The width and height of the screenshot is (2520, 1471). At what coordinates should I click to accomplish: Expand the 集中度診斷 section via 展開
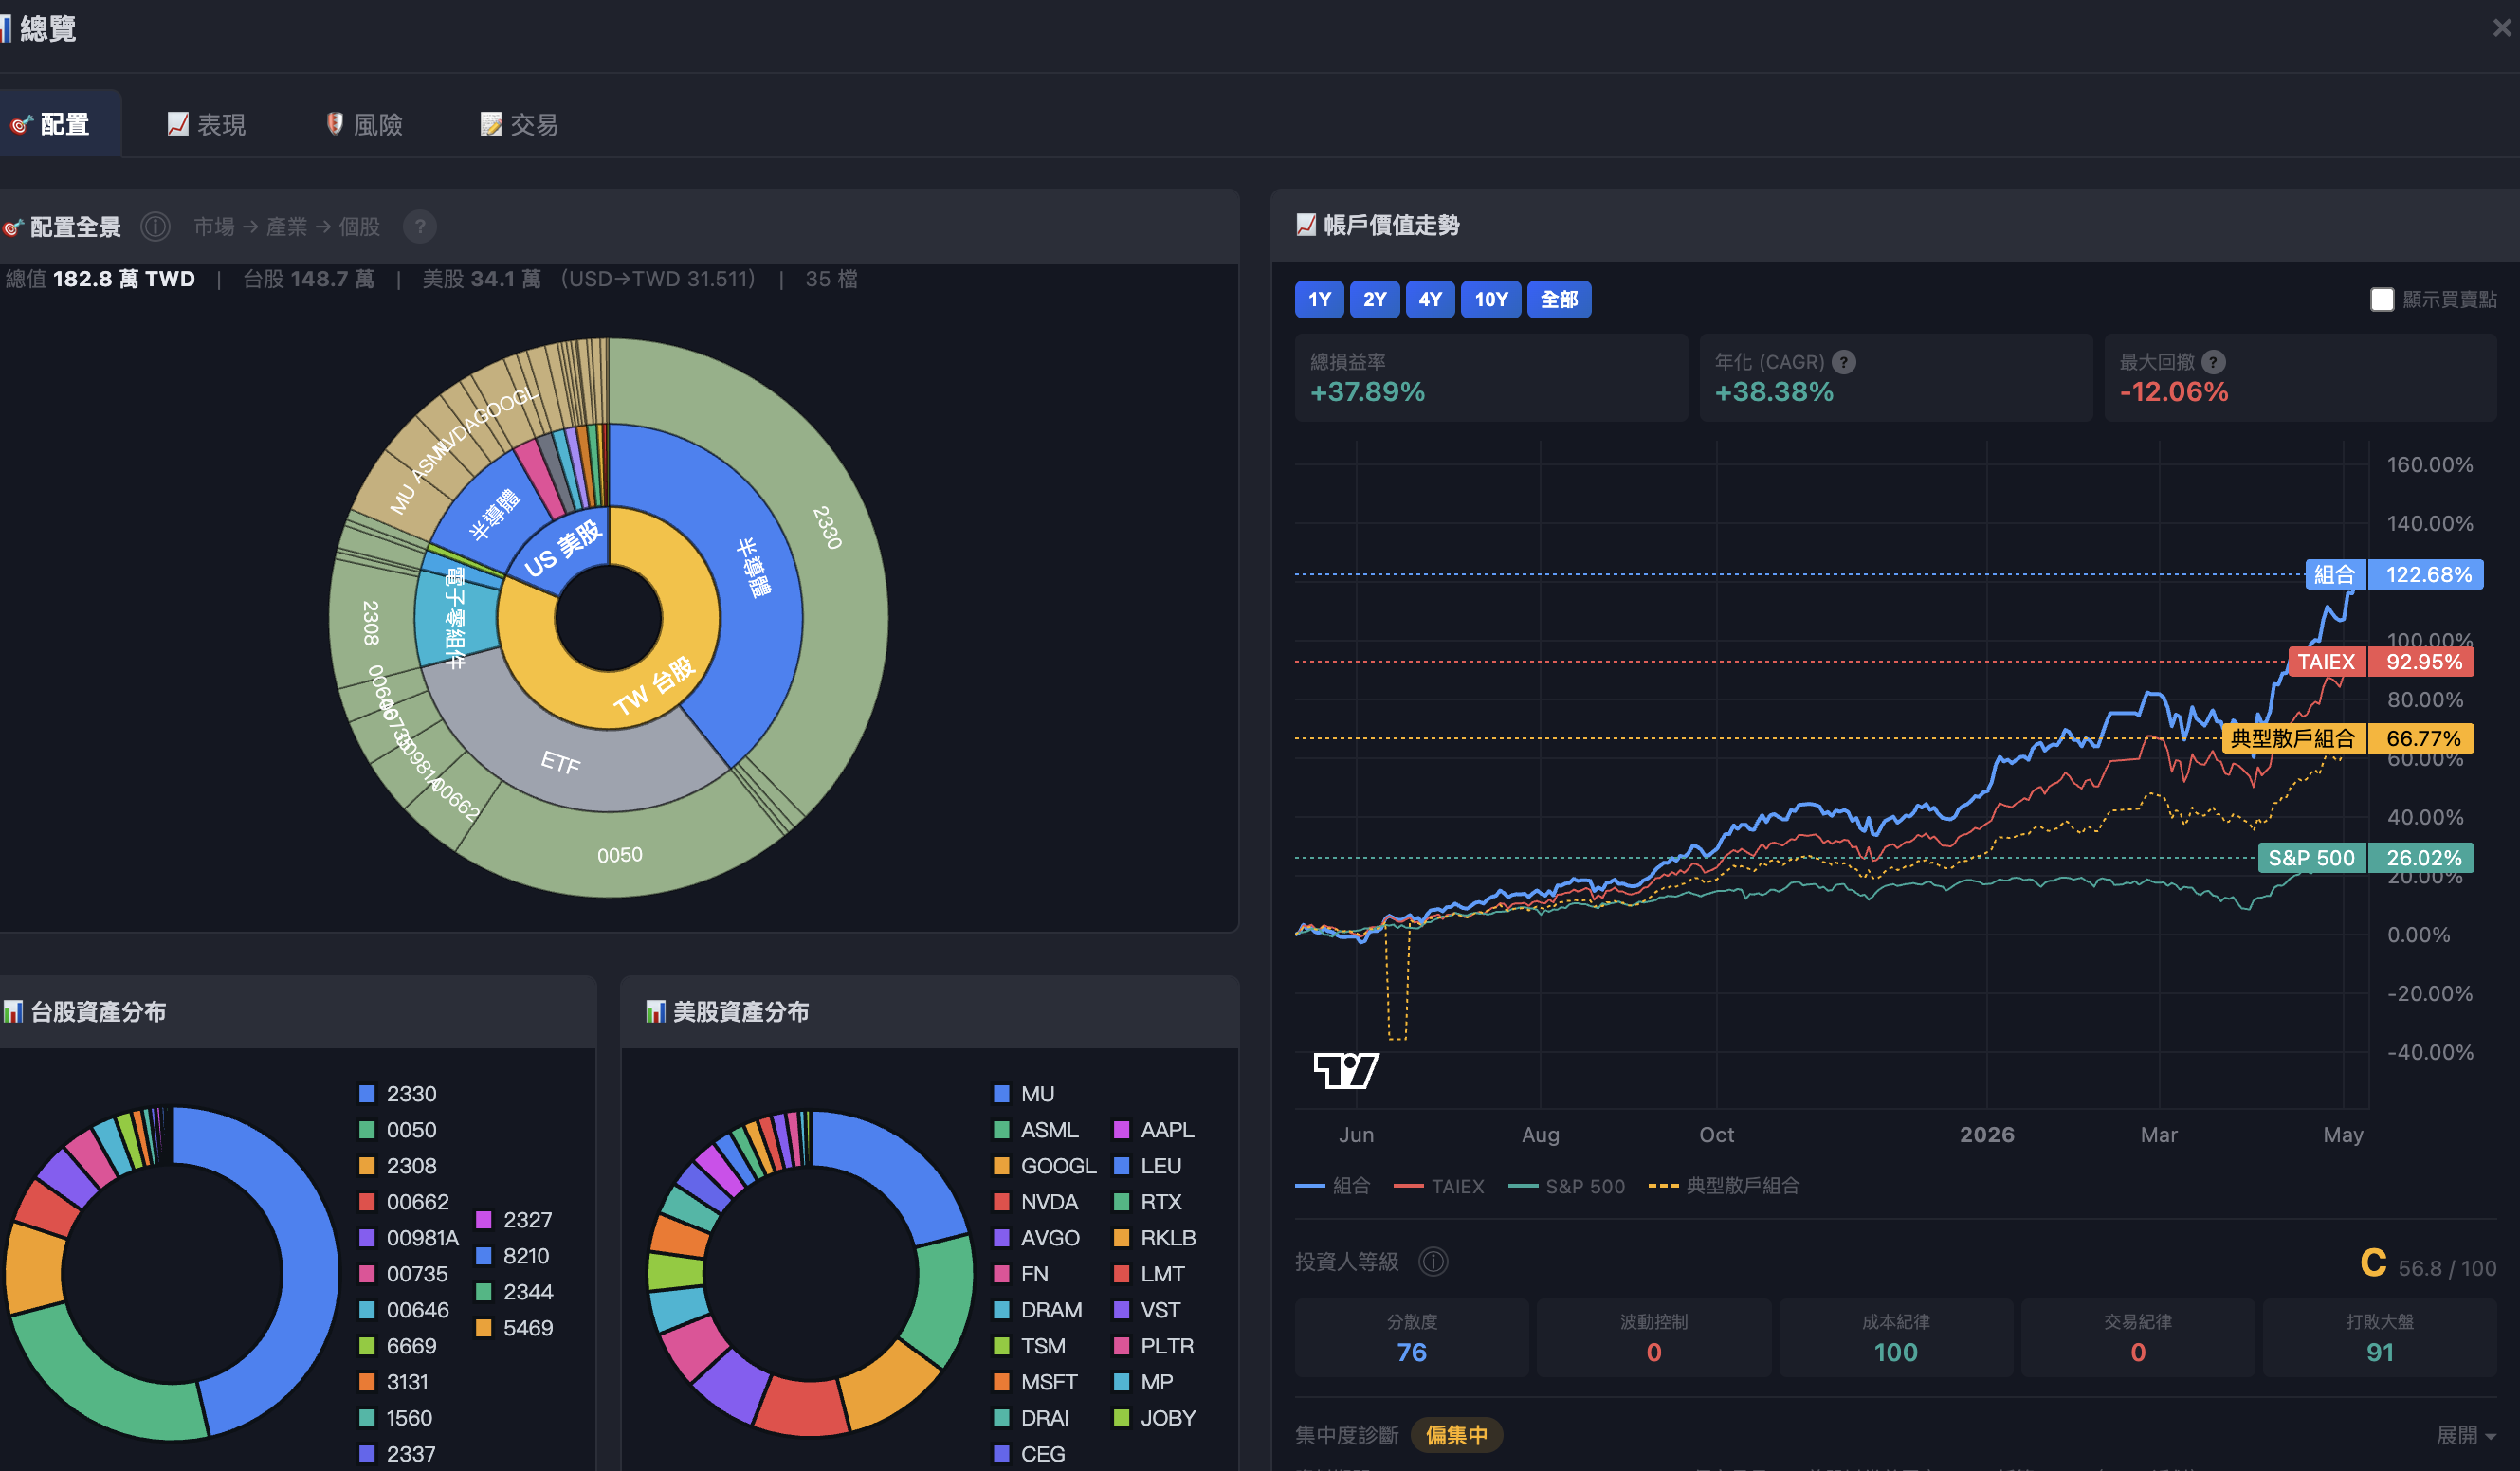click(x=2466, y=1435)
